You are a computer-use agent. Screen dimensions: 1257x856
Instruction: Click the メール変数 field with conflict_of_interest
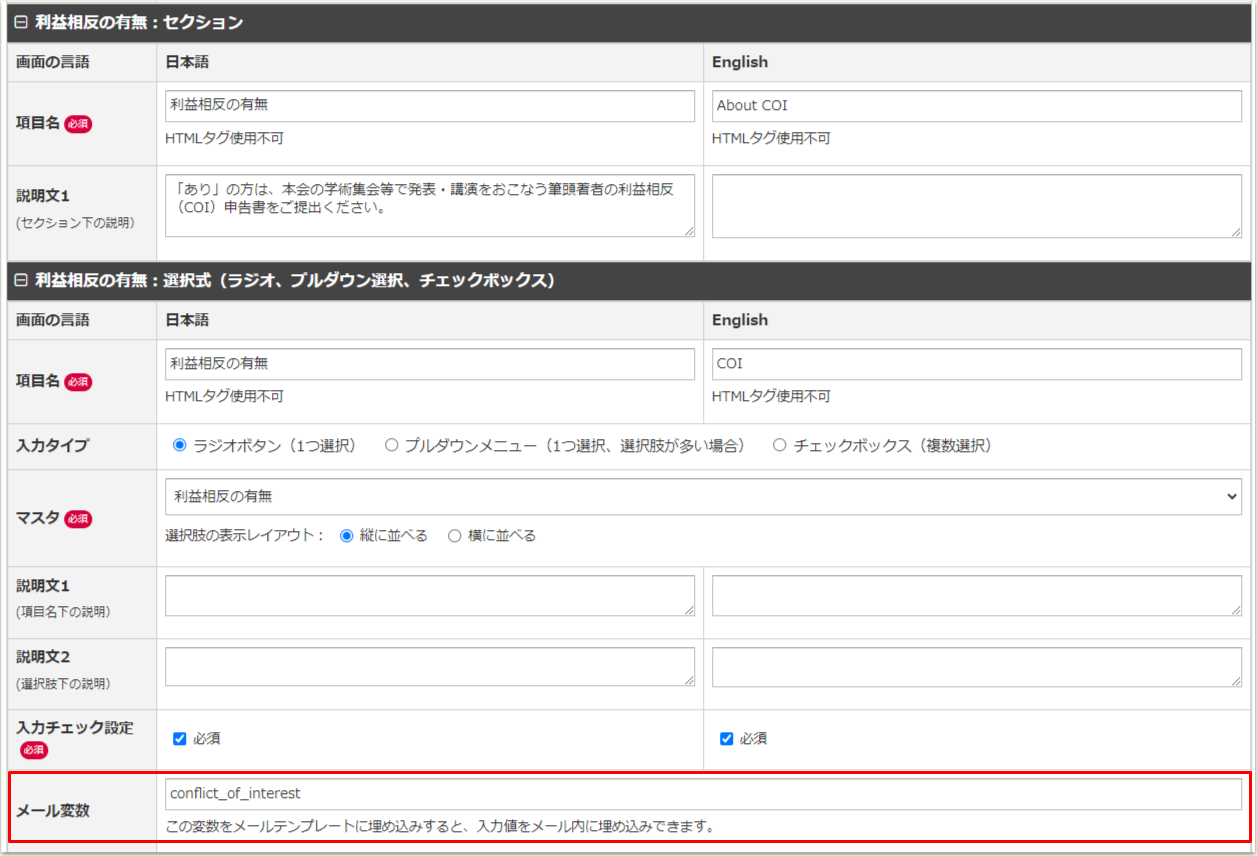pyautogui.click(x=703, y=794)
